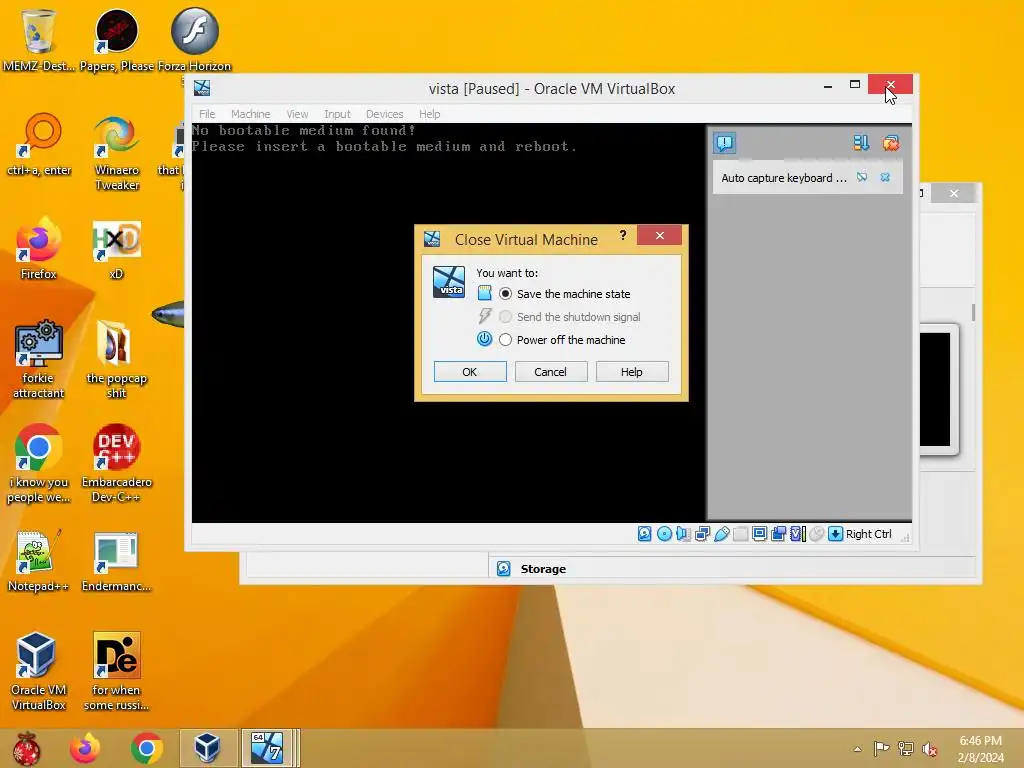Open Firefox from the taskbar

pos(84,748)
